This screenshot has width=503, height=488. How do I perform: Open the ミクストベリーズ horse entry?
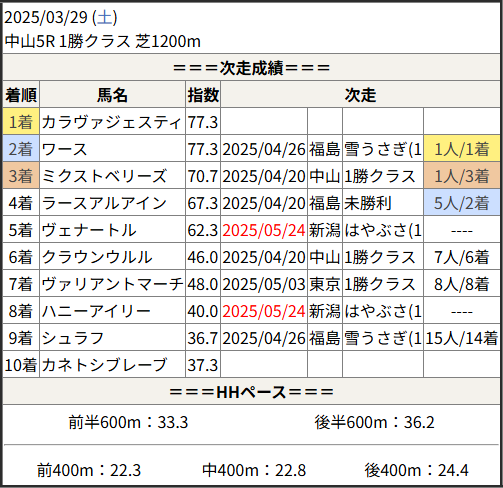(104, 176)
